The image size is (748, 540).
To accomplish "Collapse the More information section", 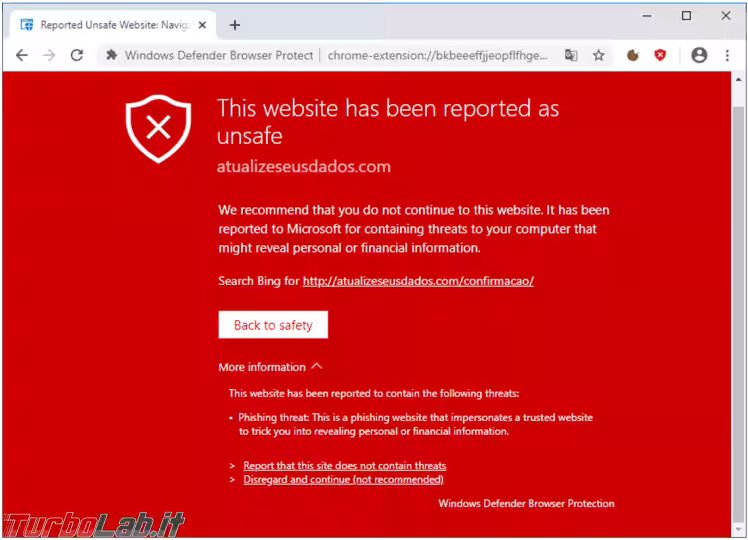I will pos(270,367).
